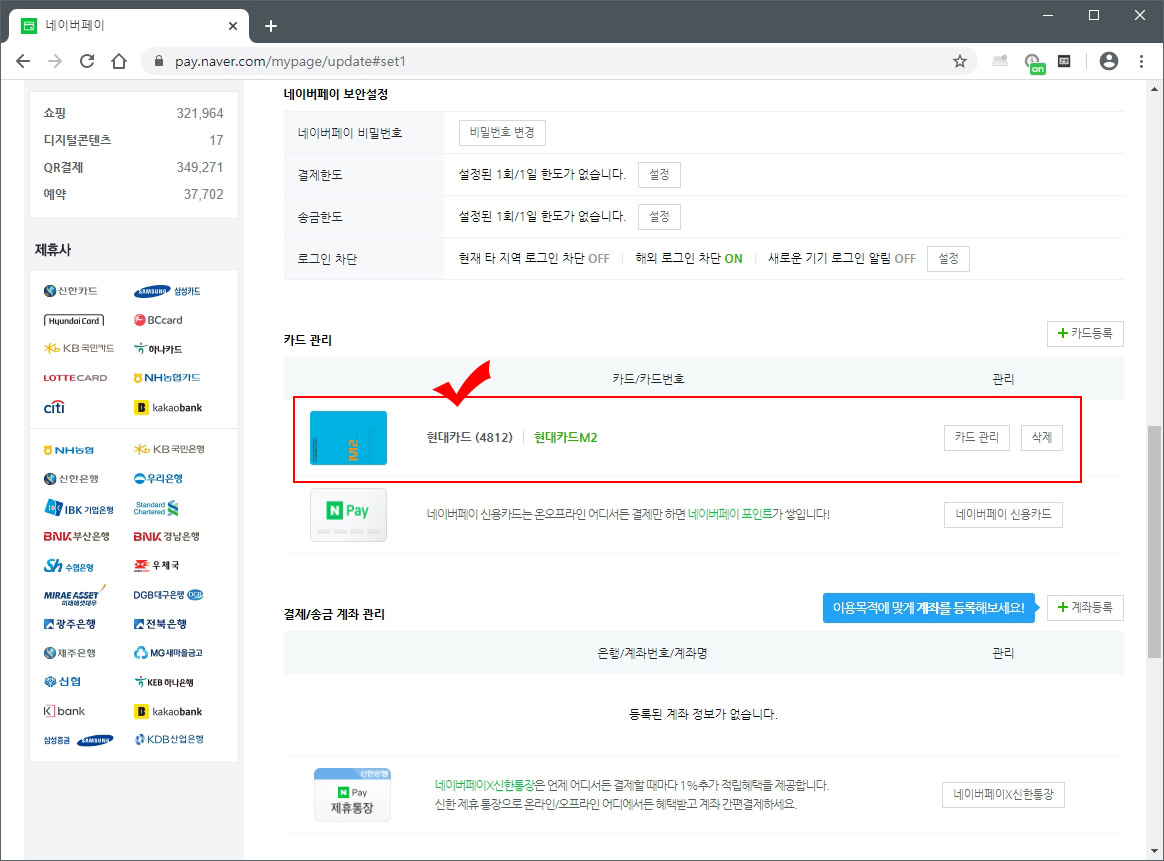
Task: Bookmark this page with the star icon
Action: coord(960,62)
